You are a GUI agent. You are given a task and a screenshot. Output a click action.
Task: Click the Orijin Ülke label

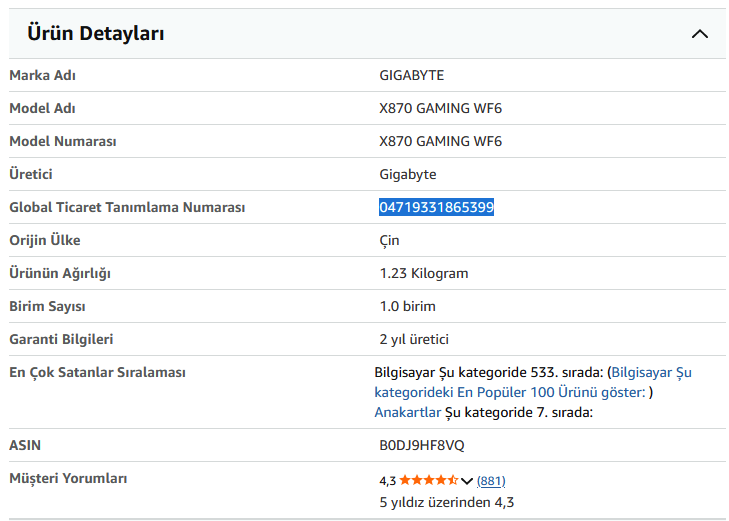click(x=45, y=240)
